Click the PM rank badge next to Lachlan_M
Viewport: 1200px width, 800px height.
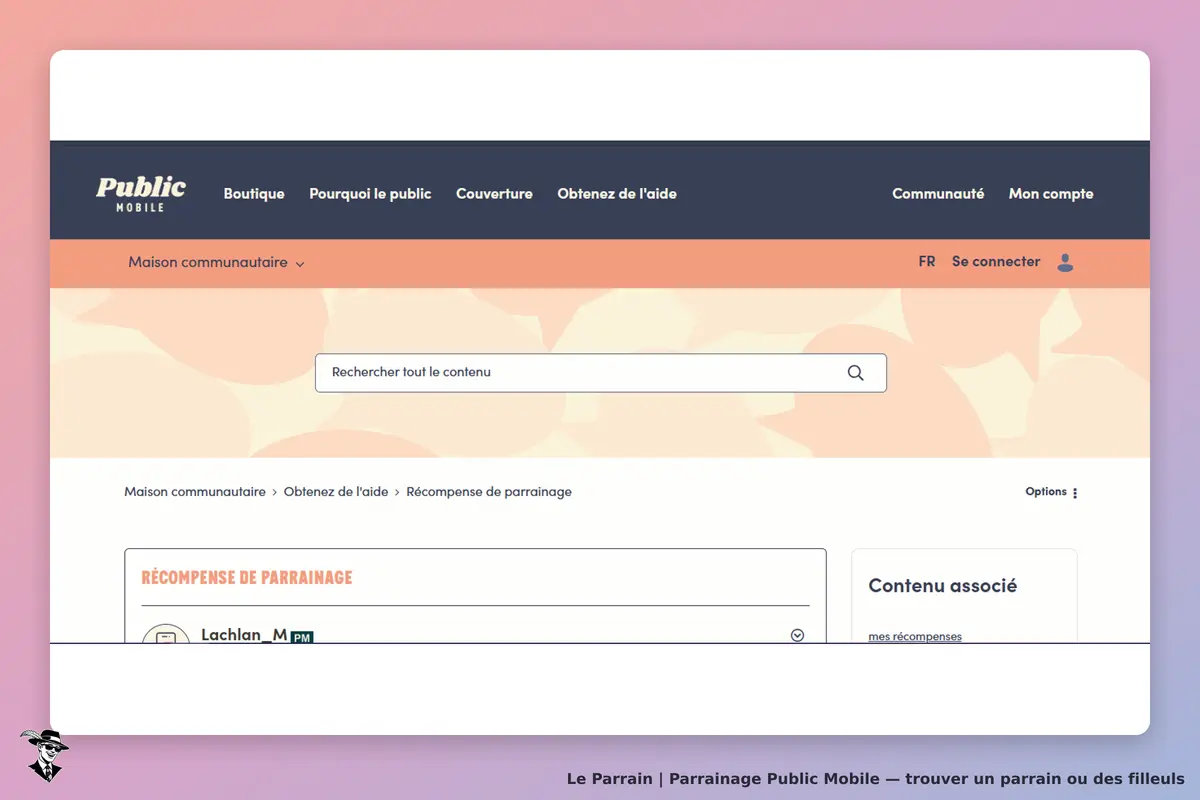pos(302,637)
